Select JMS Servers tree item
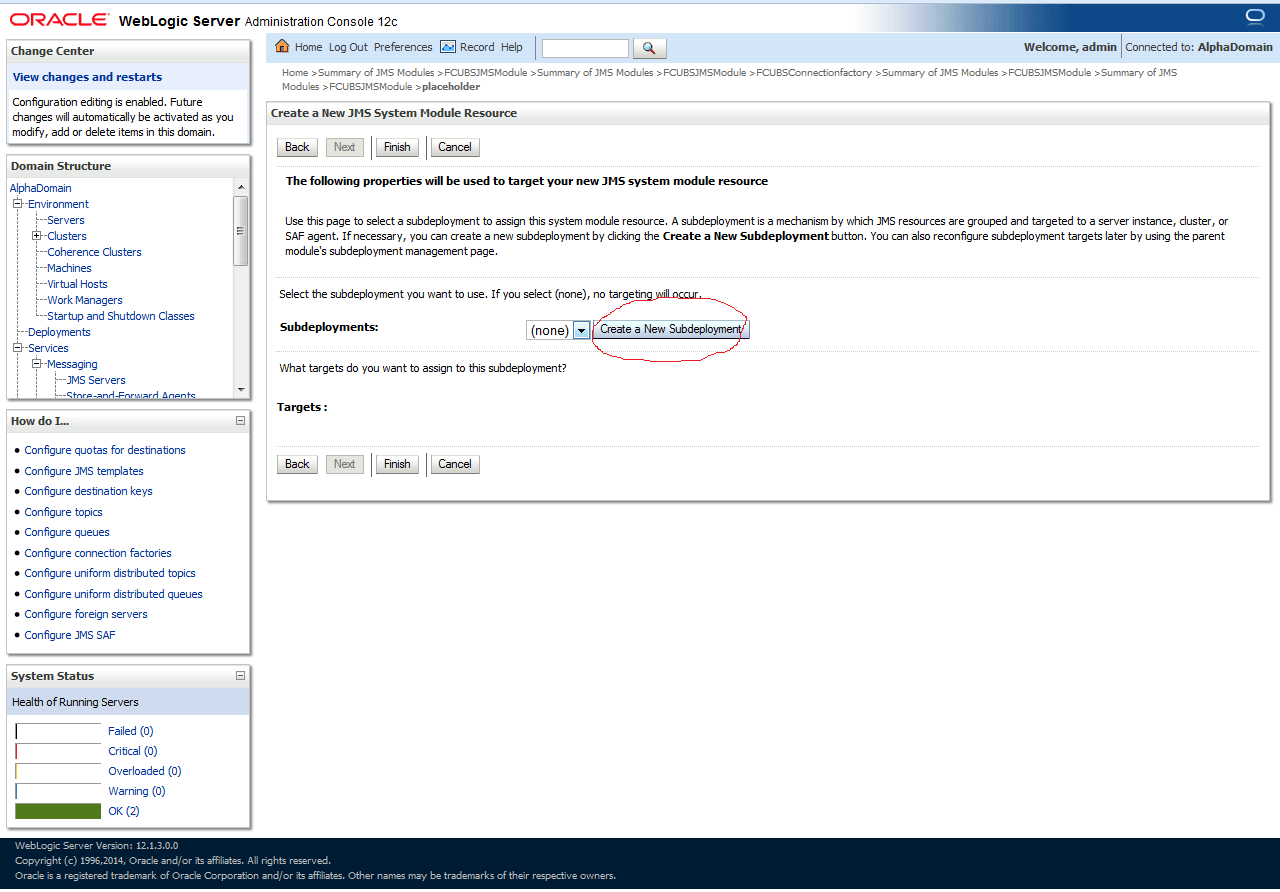Viewport: 1280px width, 892px height. (96, 380)
